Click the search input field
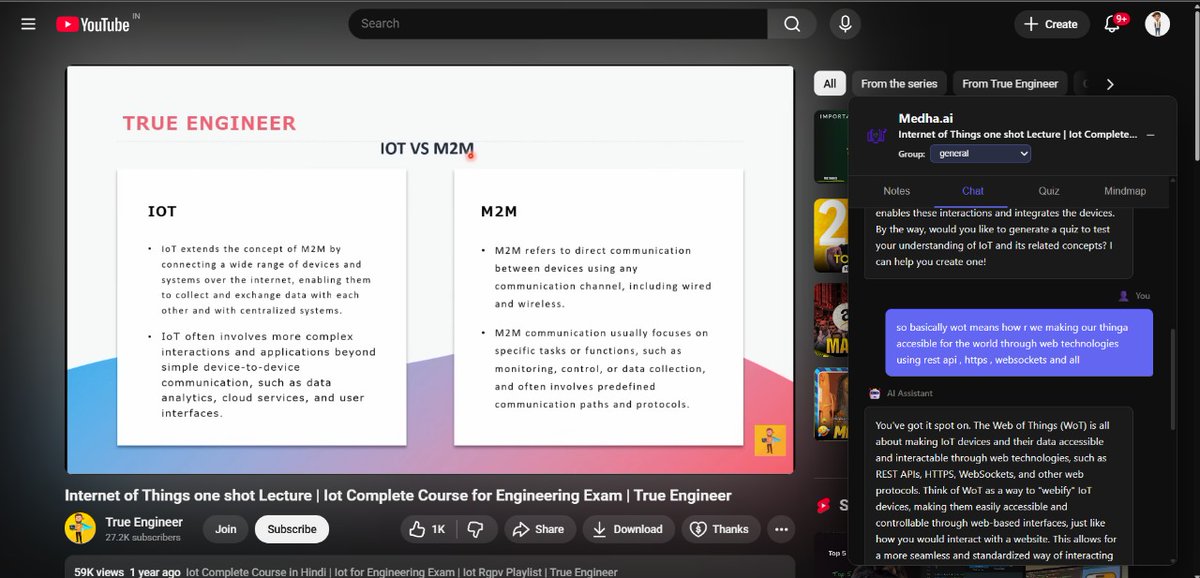 point(560,22)
